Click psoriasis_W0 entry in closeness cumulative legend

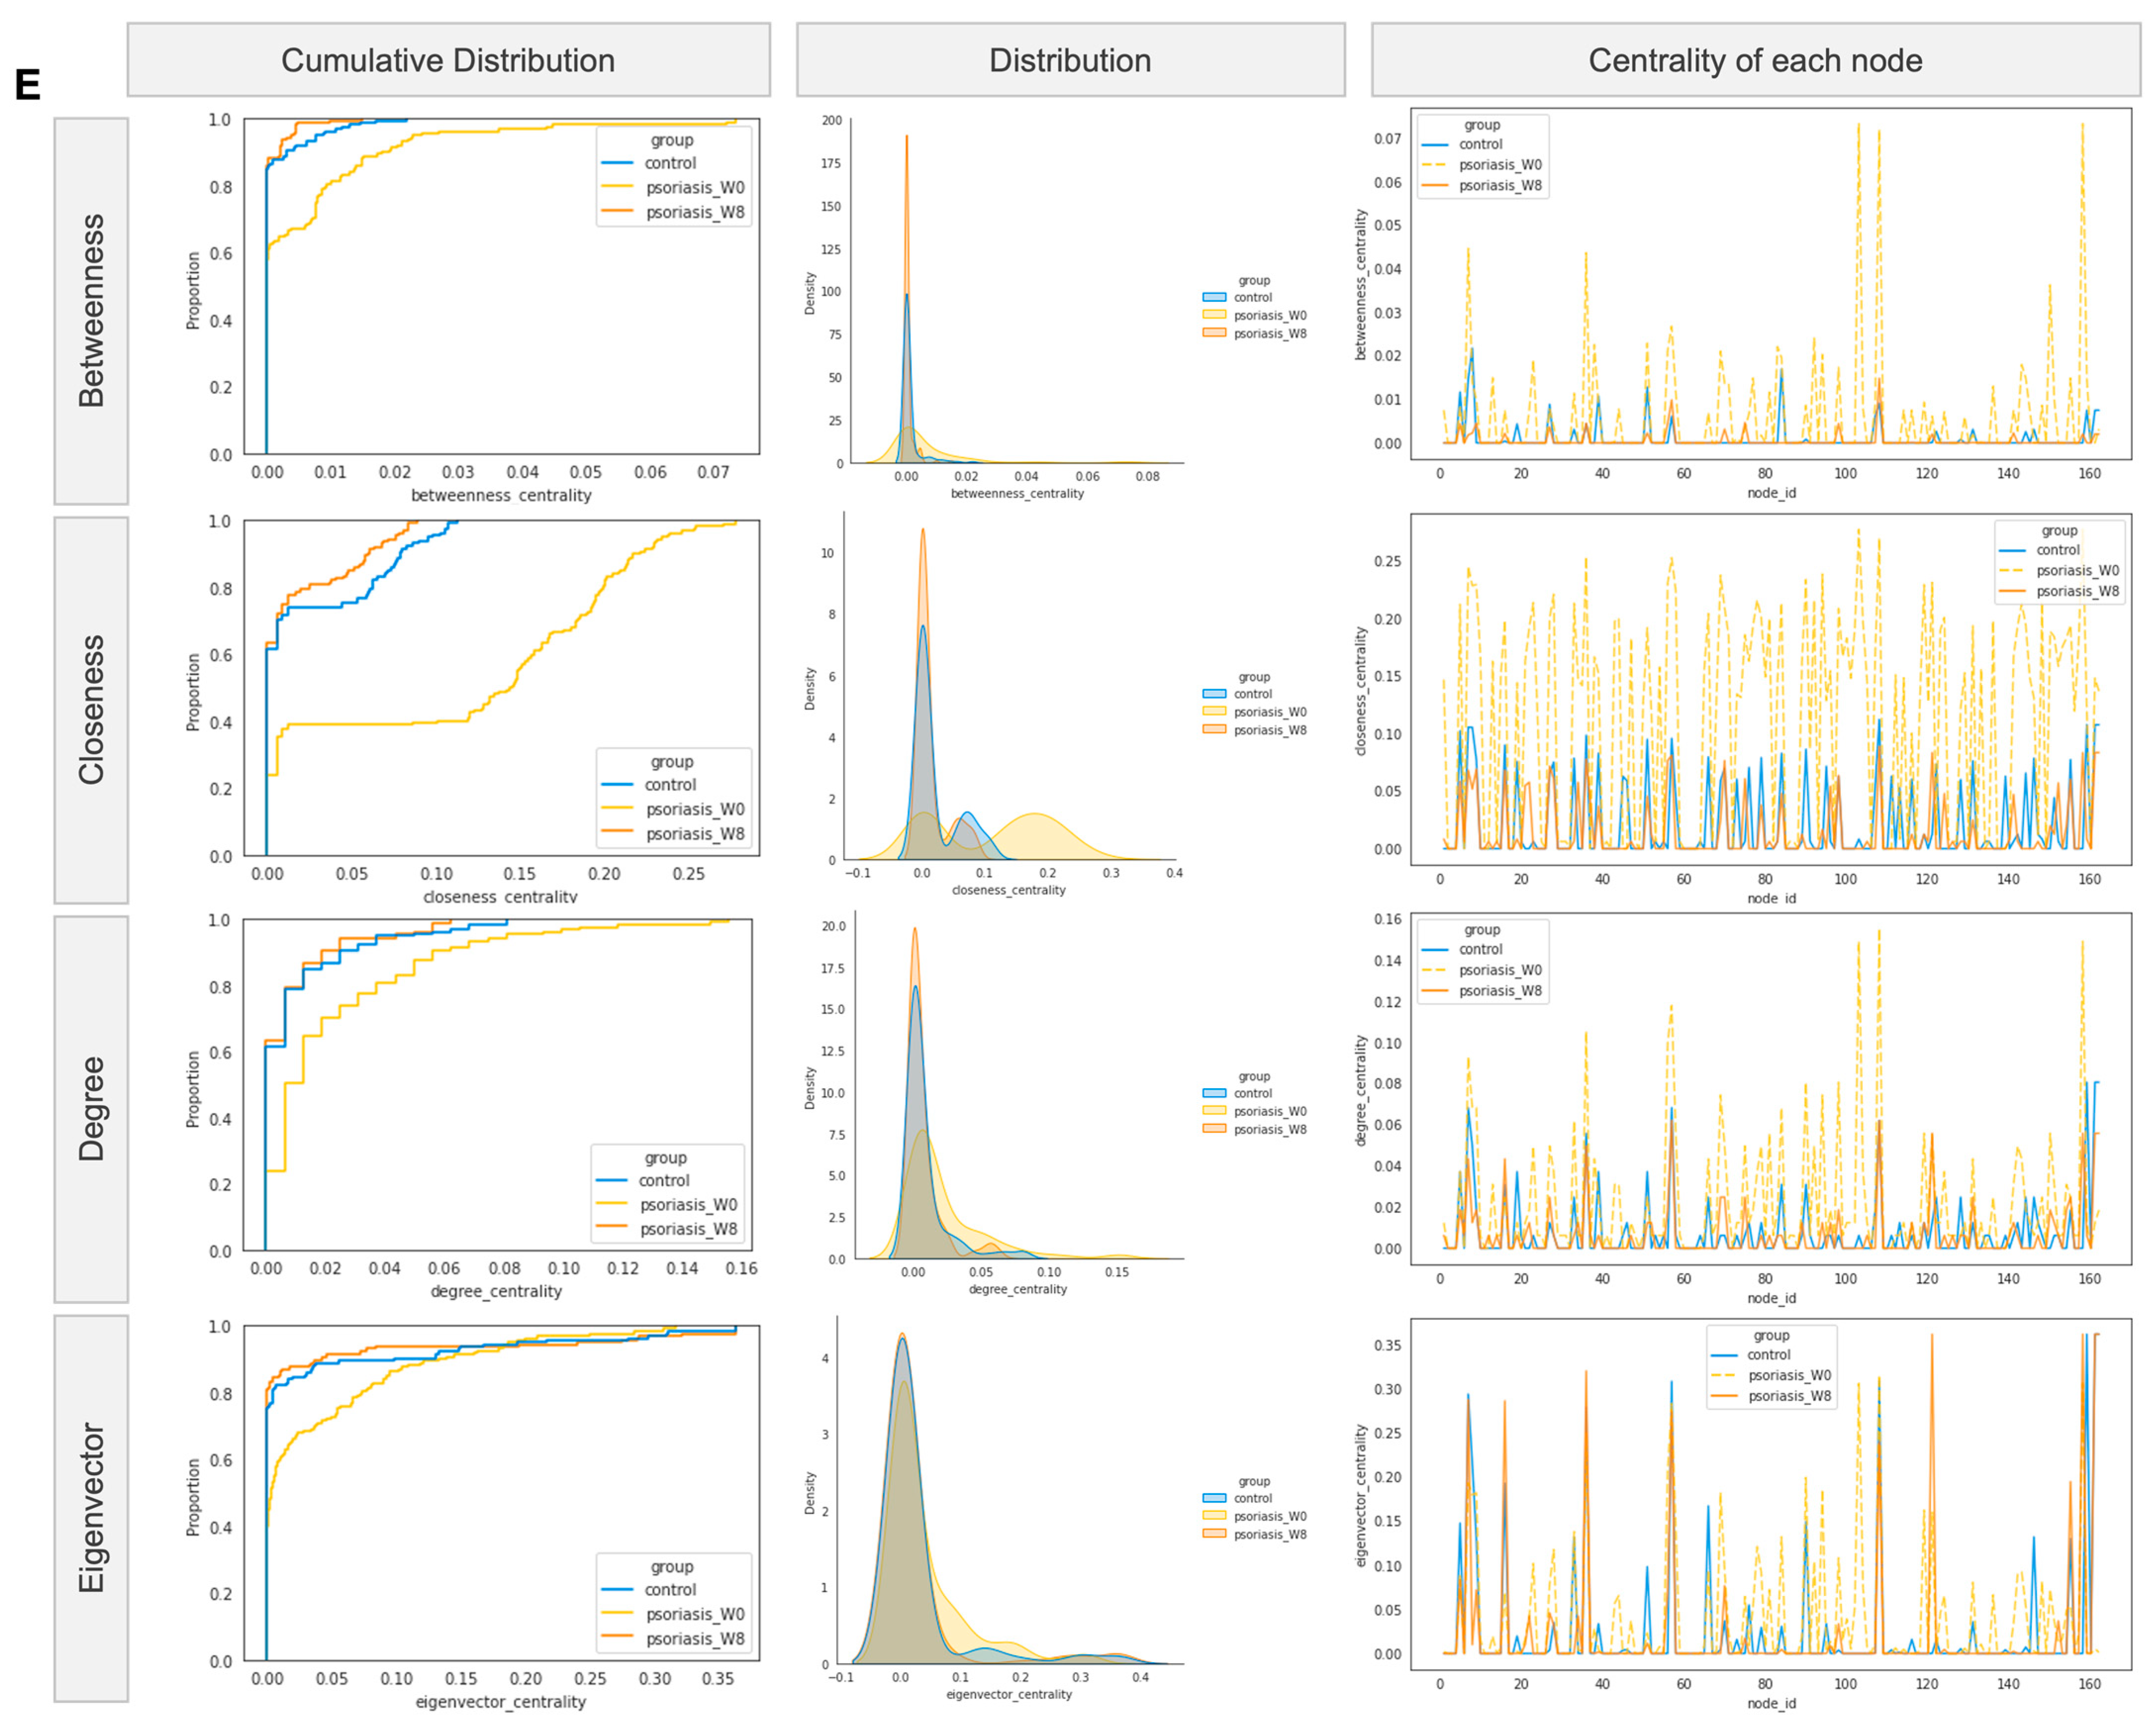click(694, 809)
